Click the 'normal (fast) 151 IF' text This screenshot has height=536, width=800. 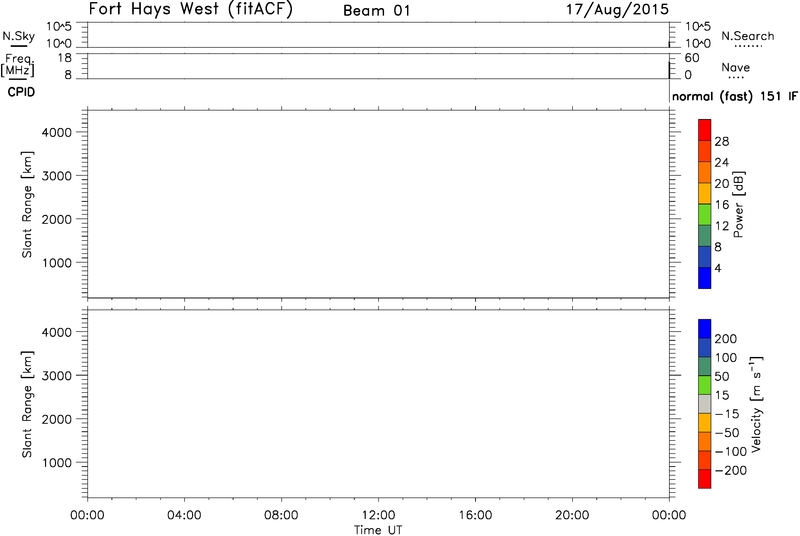(735, 96)
